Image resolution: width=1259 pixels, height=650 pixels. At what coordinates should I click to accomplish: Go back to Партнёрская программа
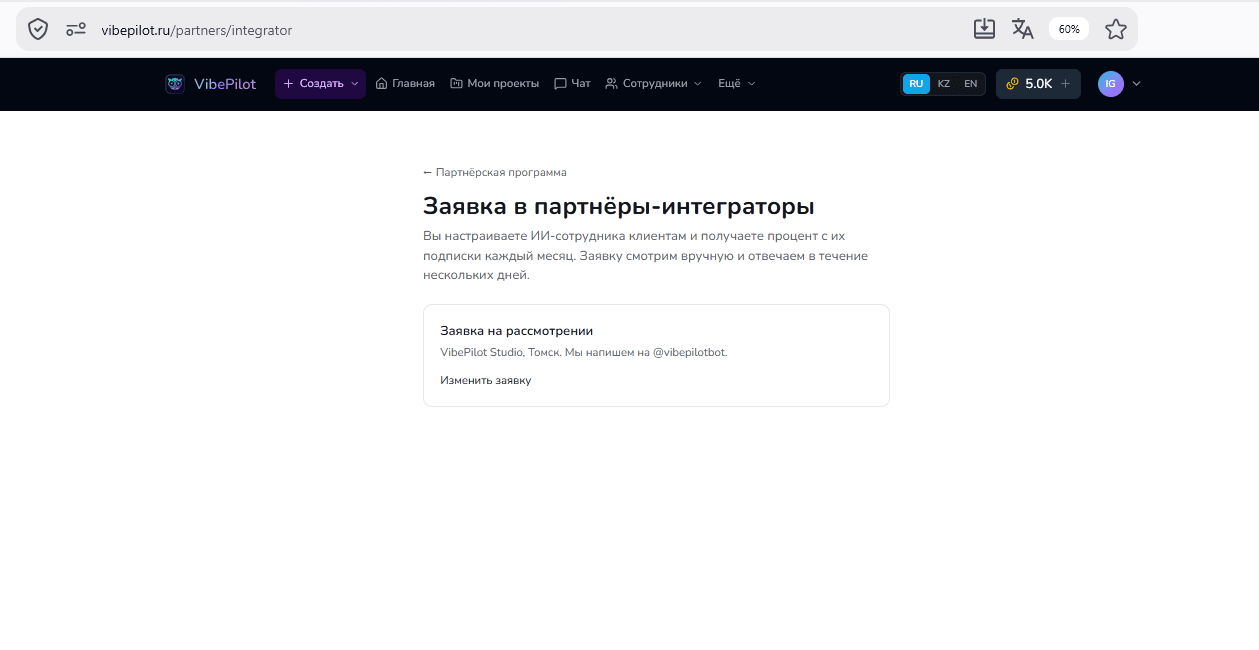coord(495,172)
